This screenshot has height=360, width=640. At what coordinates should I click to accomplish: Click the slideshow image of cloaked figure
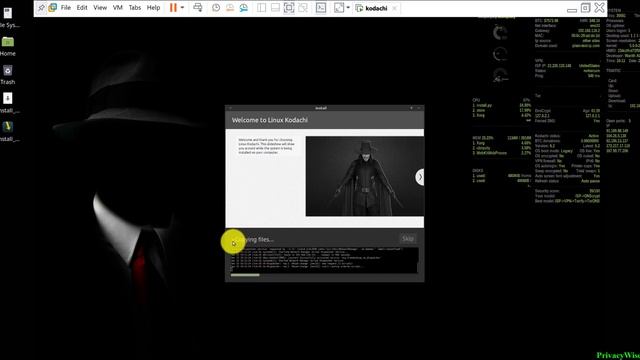365,176
